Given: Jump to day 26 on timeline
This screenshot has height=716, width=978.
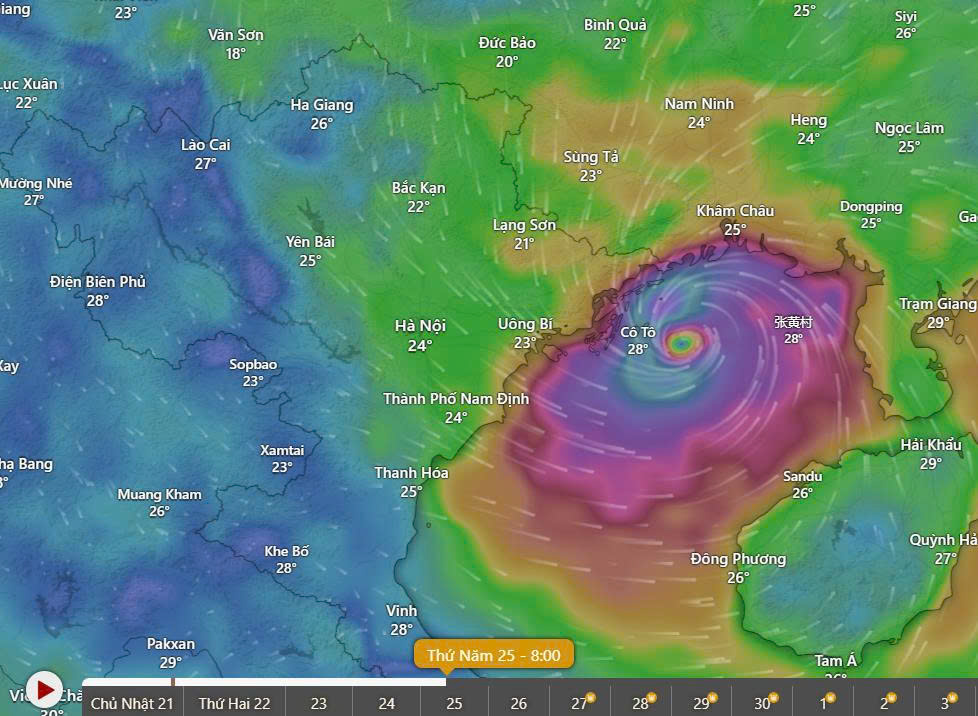Looking at the screenshot, I should point(518,703).
